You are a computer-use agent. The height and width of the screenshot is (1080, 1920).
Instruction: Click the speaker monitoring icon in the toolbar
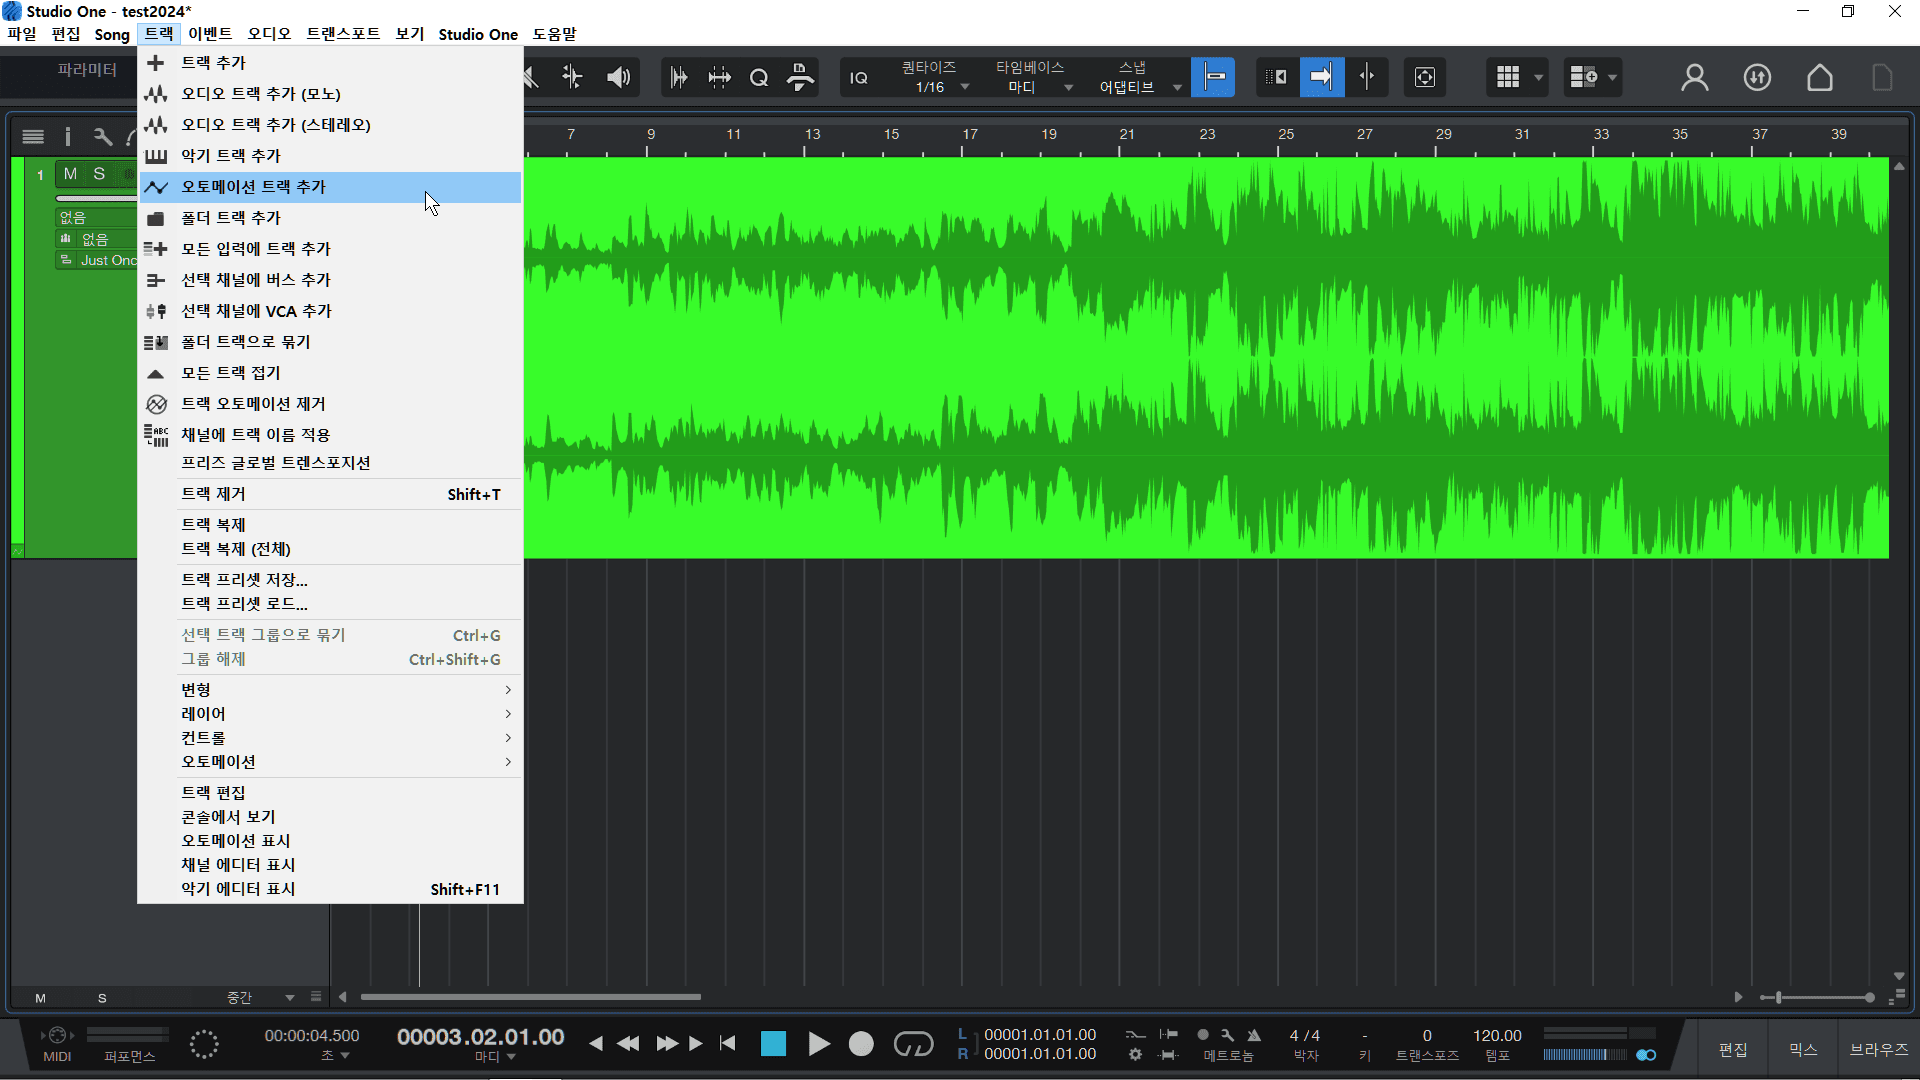point(618,77)
